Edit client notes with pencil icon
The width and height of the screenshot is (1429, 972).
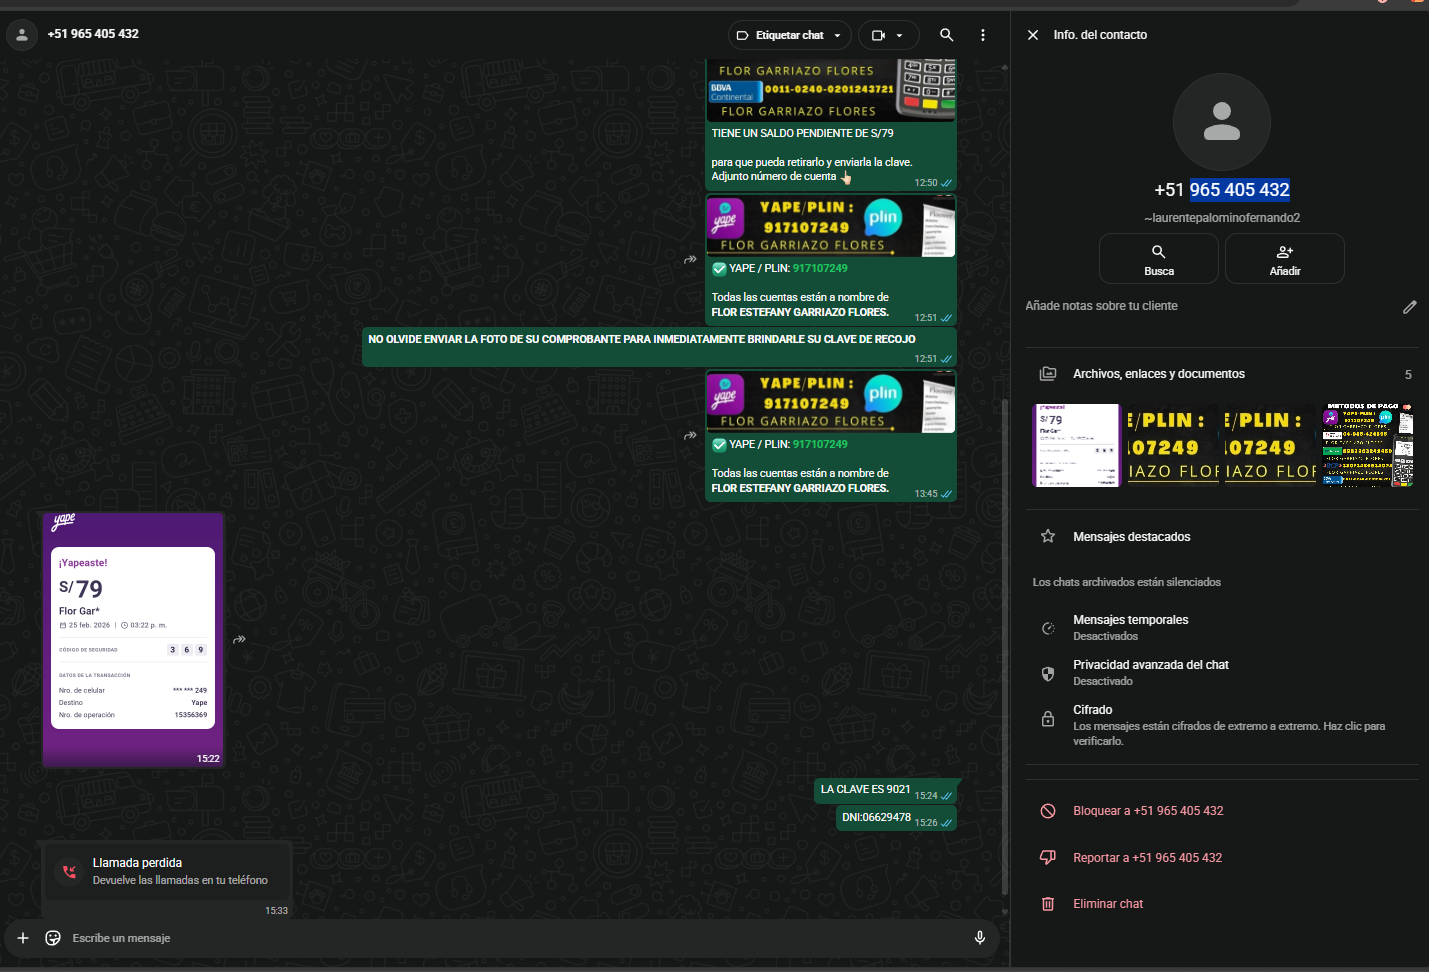[1409, 307]
